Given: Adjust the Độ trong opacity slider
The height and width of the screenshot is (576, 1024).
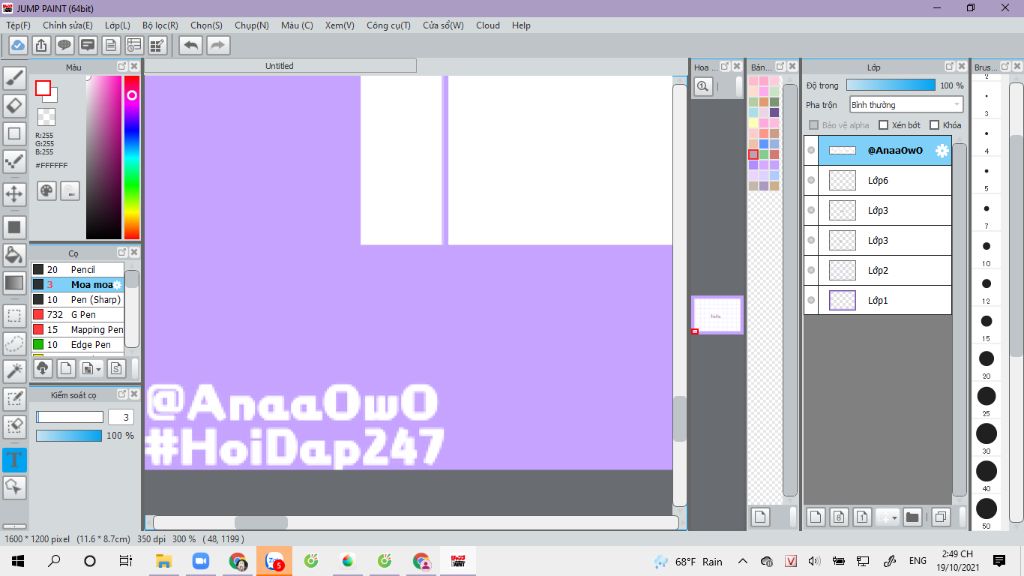Looking at the screenshot, I should coord(890,85).
